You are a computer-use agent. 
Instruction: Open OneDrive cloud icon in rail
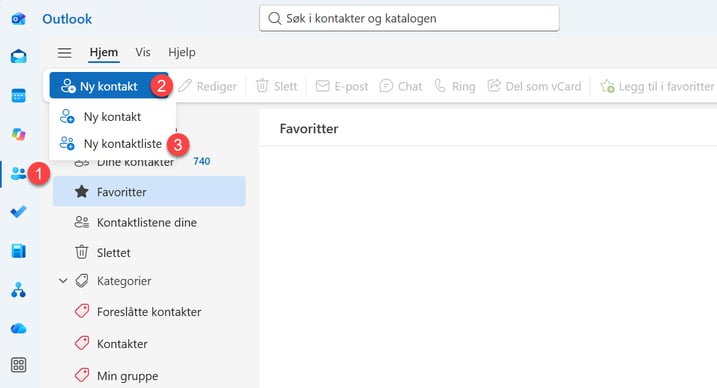(x=19, y=329)
